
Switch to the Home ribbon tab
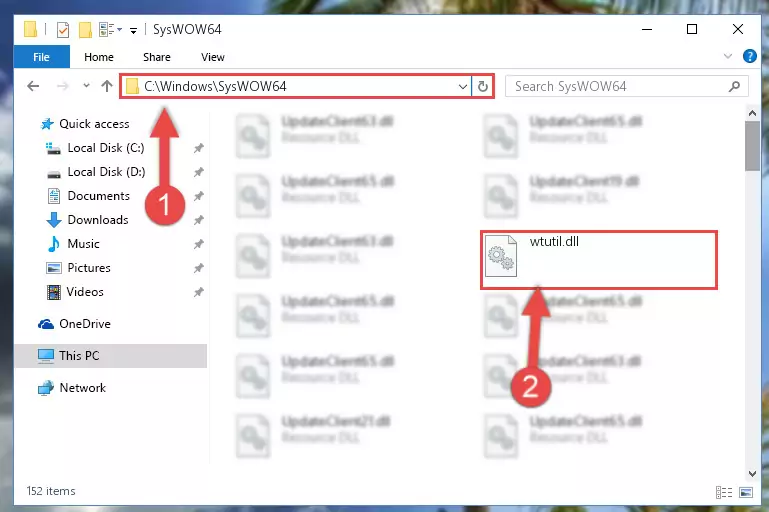pyautogui.click(x=99, y=57)
